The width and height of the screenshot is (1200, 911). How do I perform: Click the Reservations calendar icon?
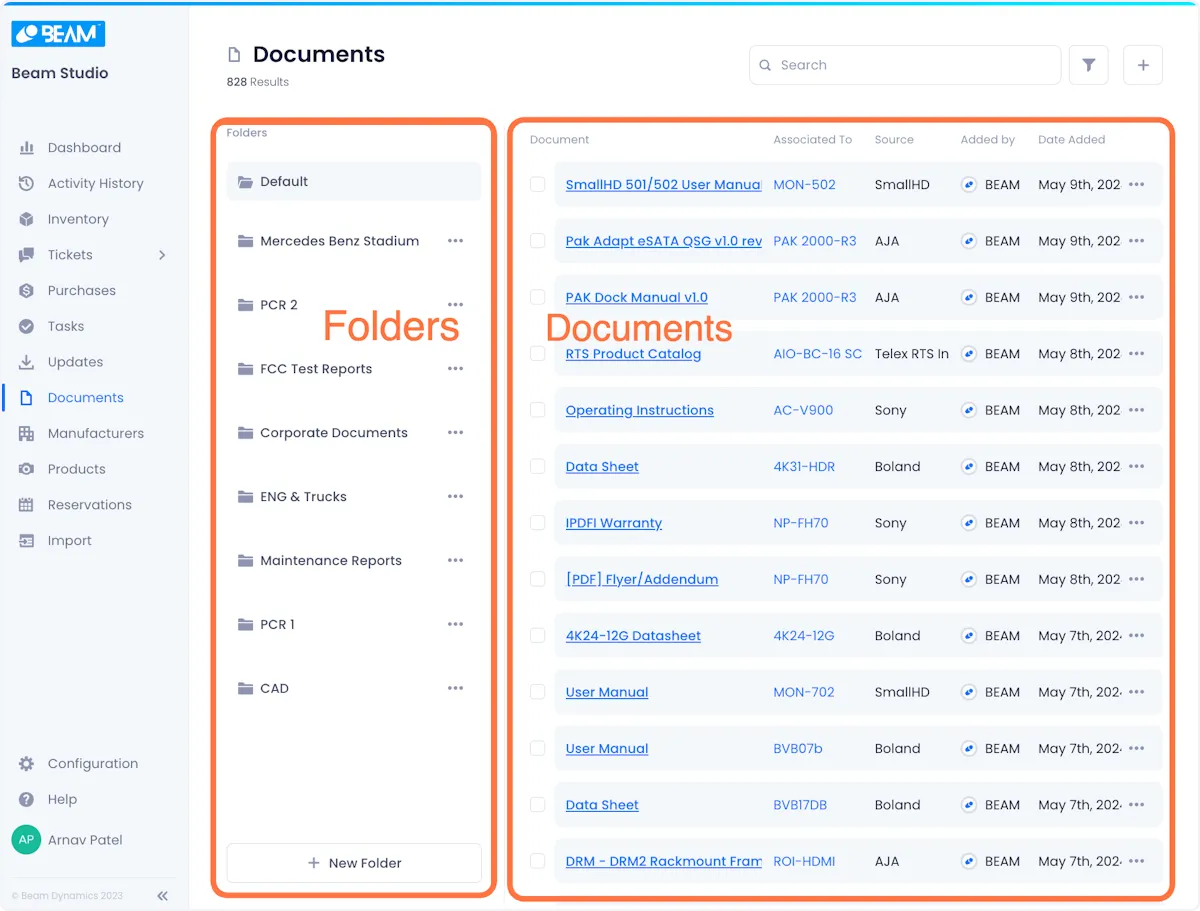pyautogui.click(x=27, y=505)
